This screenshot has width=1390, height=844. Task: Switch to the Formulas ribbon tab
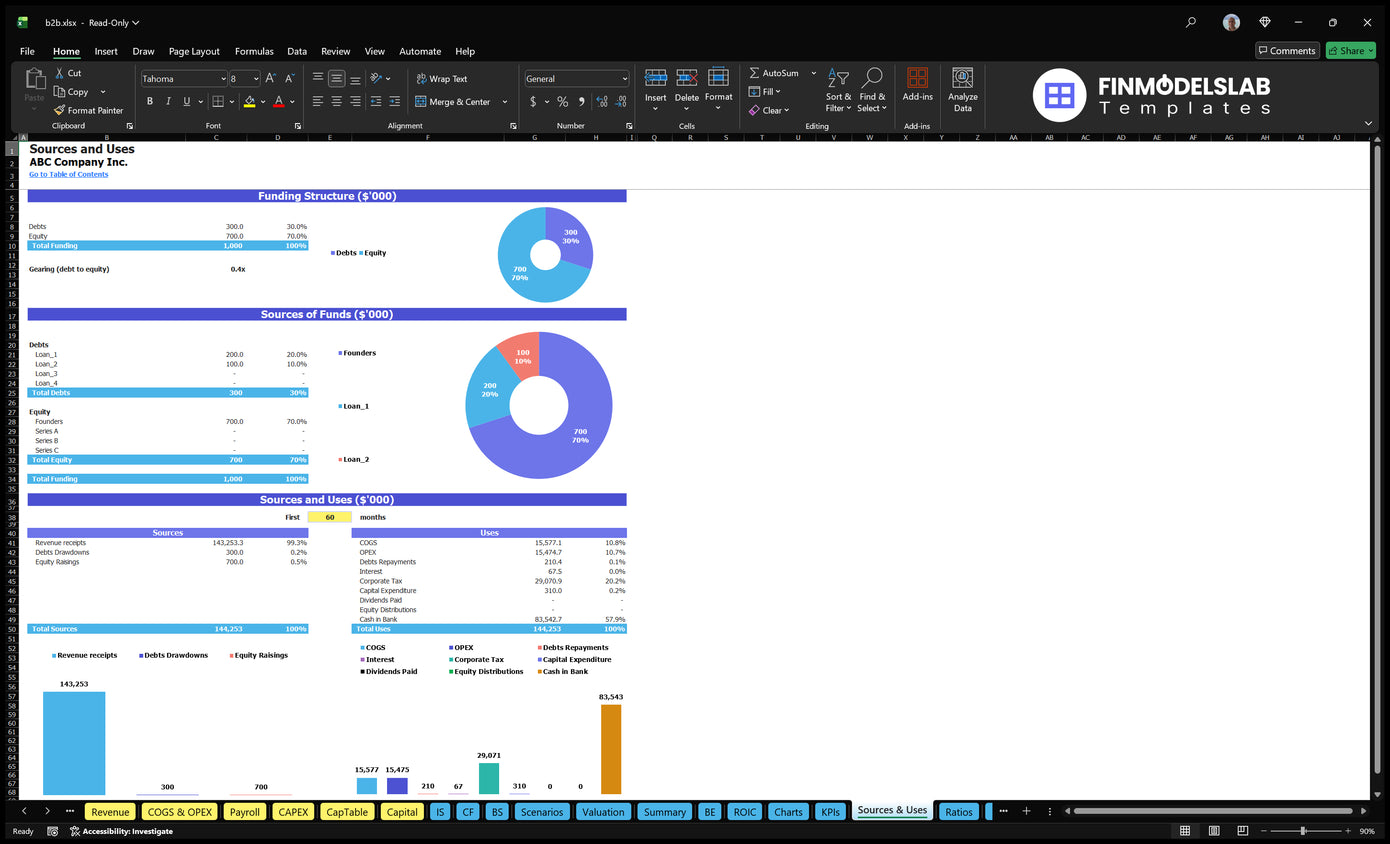(x=254, y=51)
